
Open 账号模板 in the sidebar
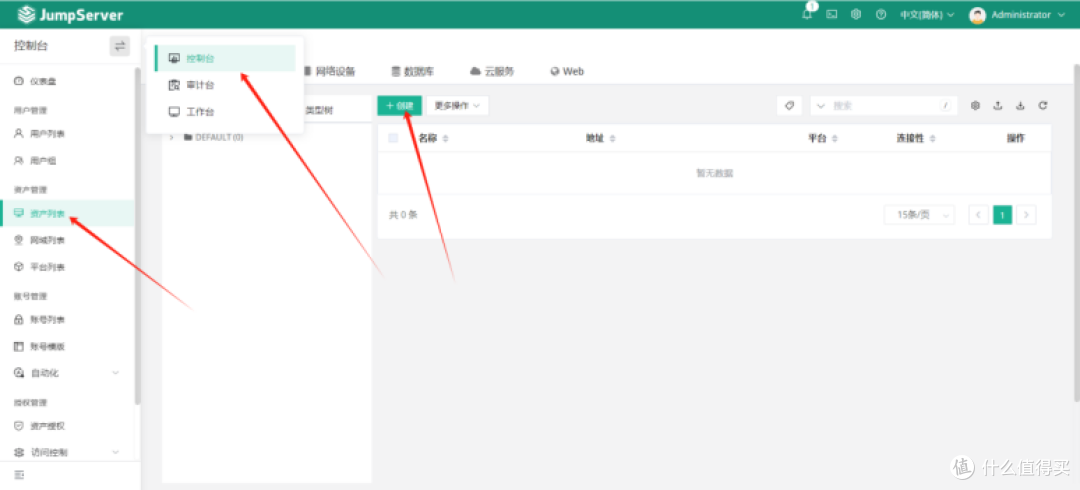click(68, 347)
